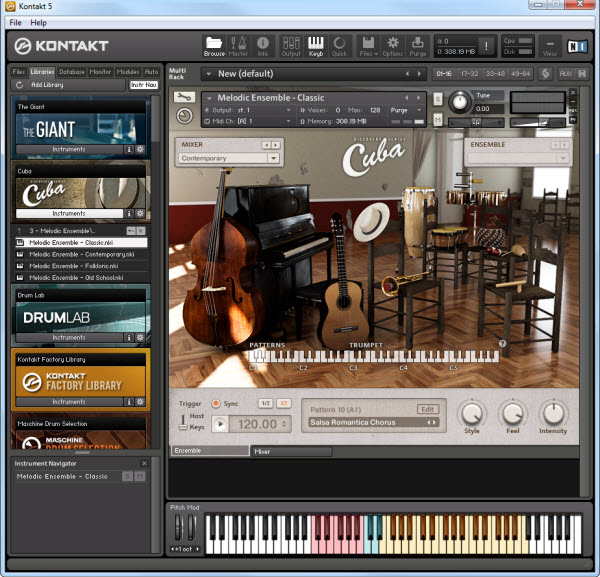Image resolution: width=600 pixels, height=577 pixels.
Task: Toggle the Host/Keys trigger switch
Action: pos(183,422)
